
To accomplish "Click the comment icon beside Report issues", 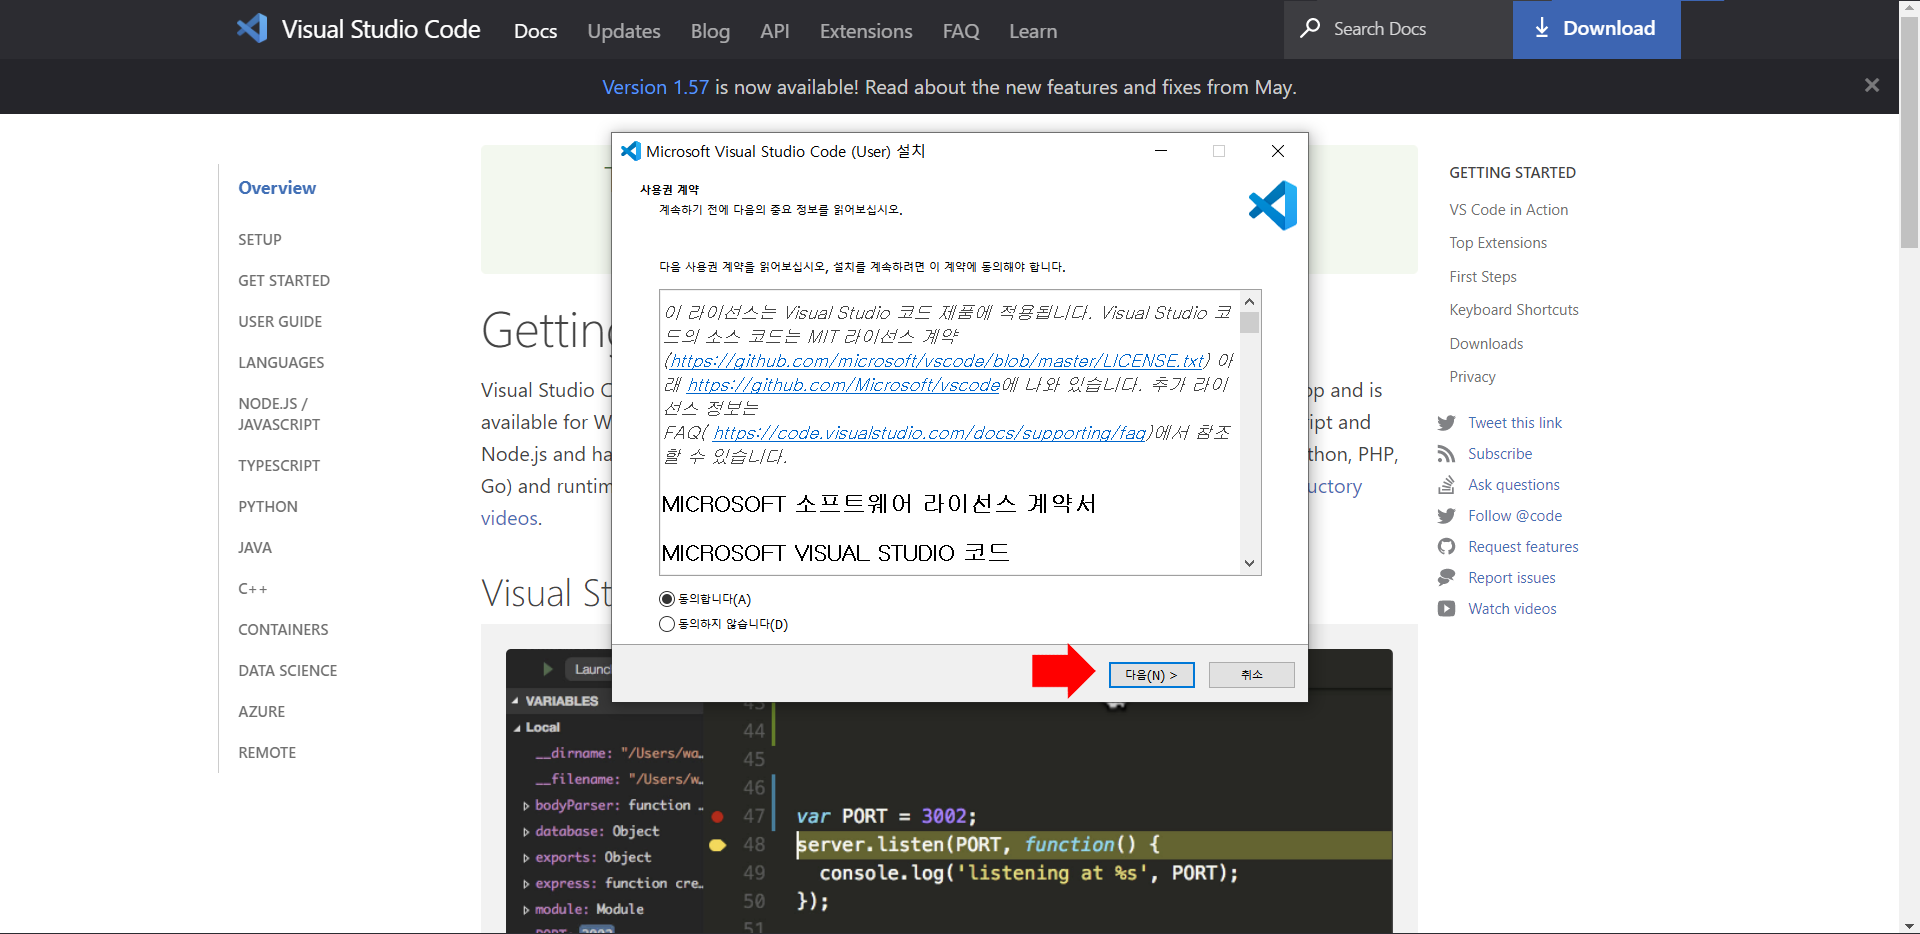I will point(1446,578).
